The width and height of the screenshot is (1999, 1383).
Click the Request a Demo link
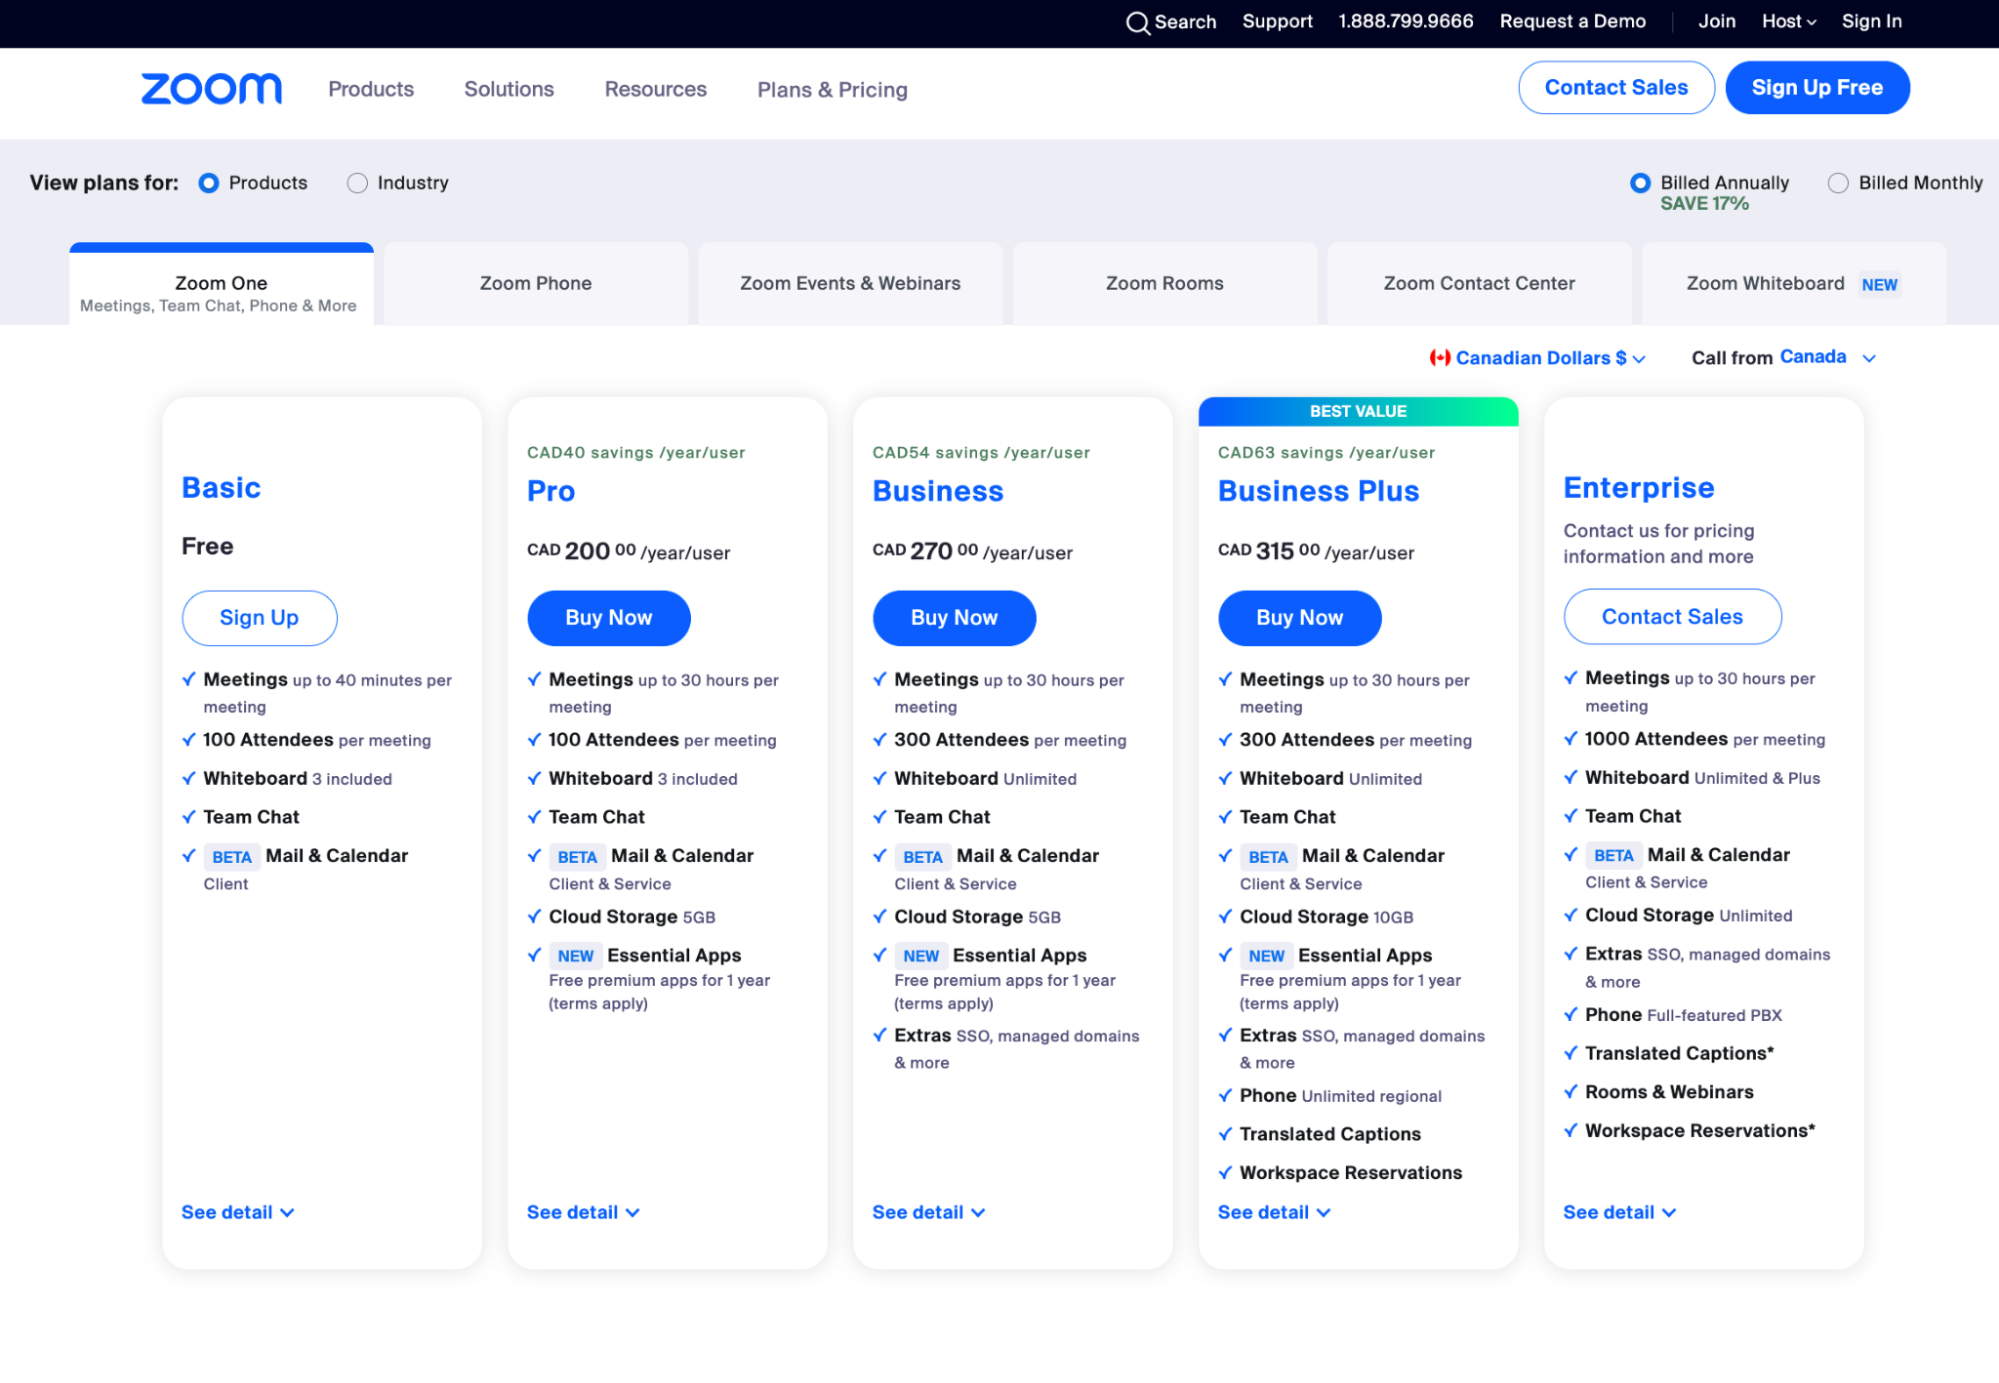pyautogui.click(x=1572, y=21)
